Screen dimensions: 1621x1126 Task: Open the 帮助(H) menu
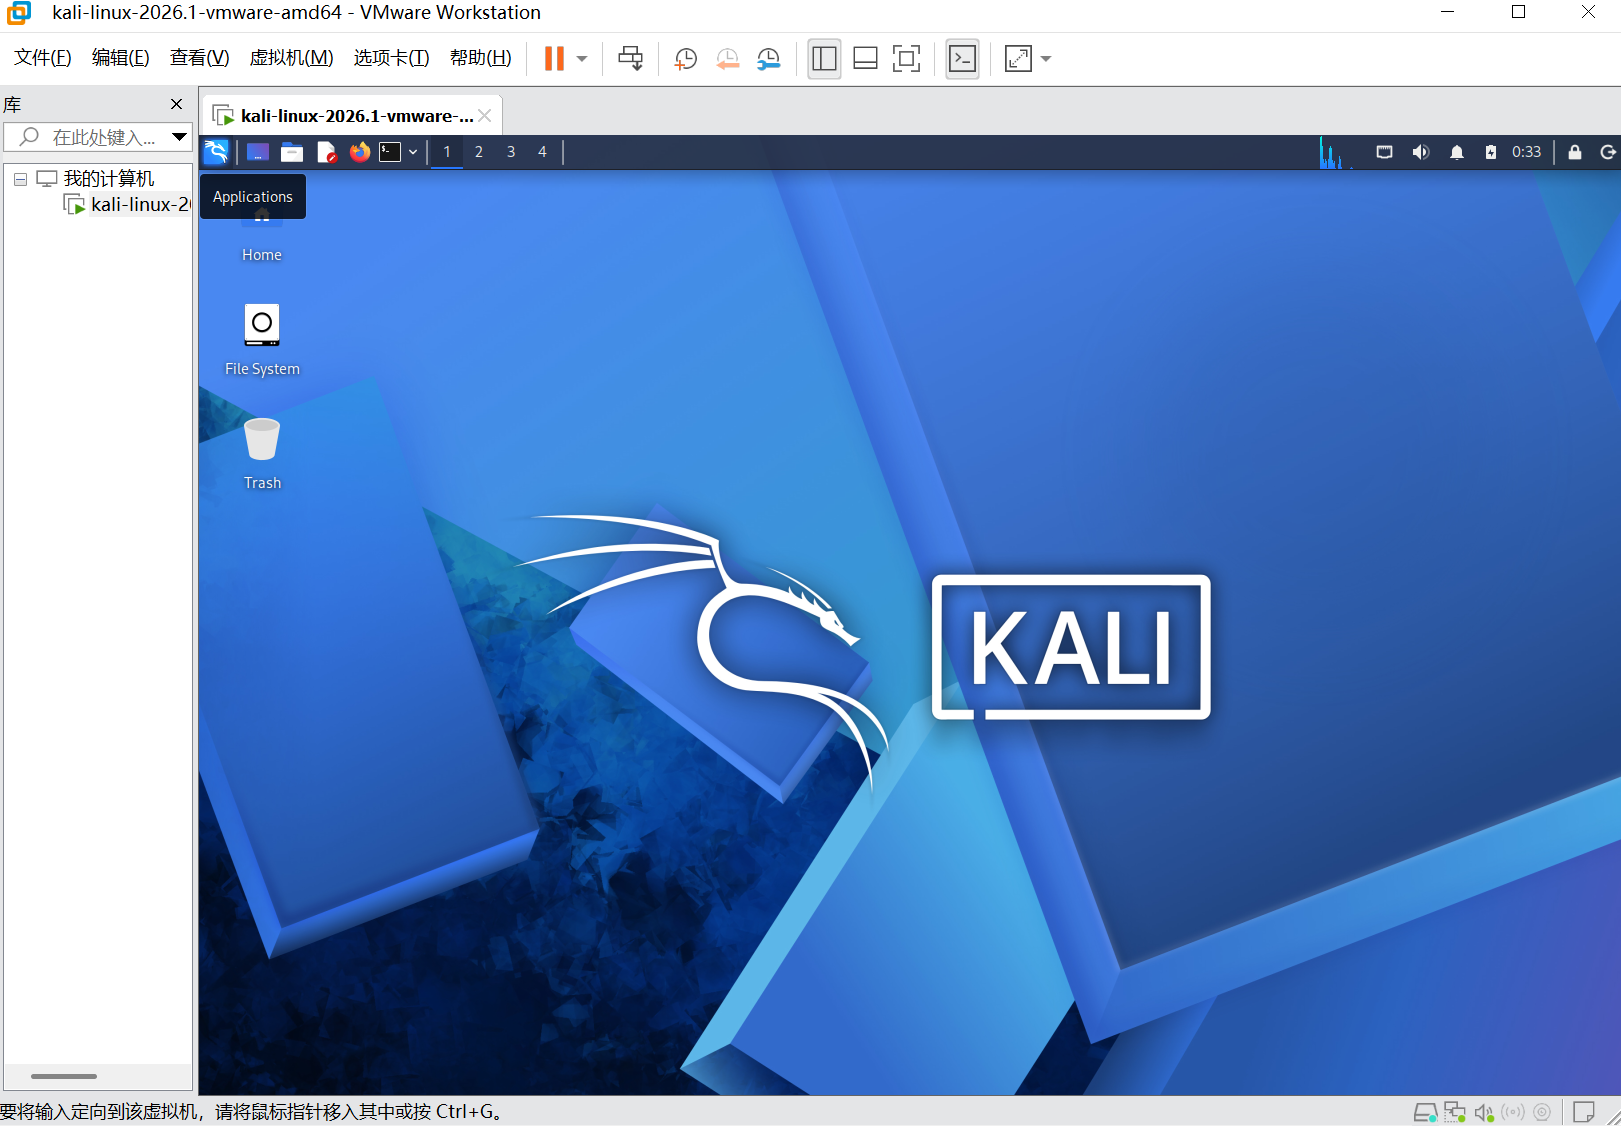(481, 58)
